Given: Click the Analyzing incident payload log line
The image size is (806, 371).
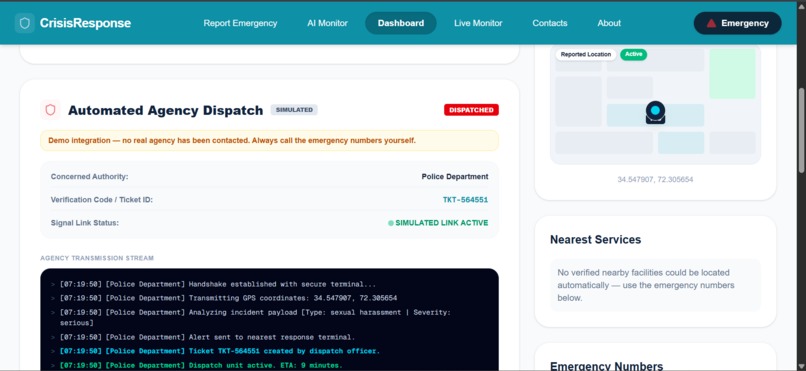Looking at the screenshot, I should 255,318.
